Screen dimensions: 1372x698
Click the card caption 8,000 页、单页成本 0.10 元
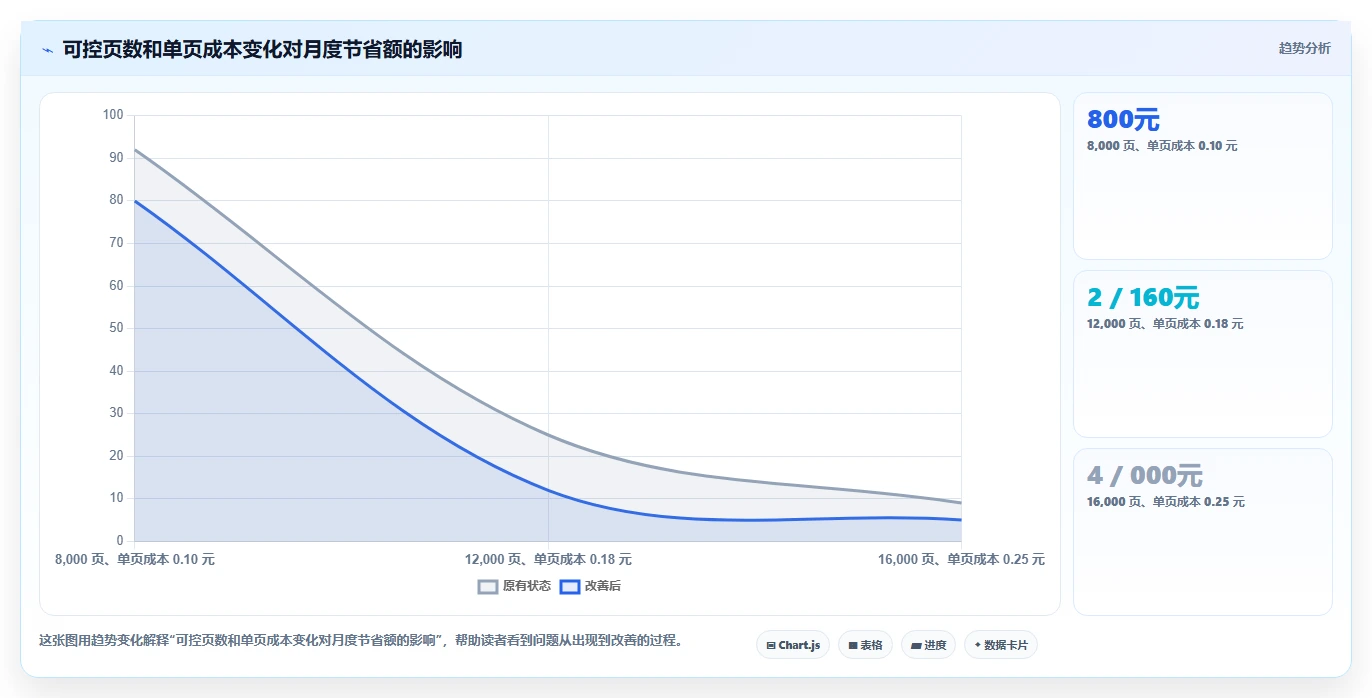tap(1162, 146)
